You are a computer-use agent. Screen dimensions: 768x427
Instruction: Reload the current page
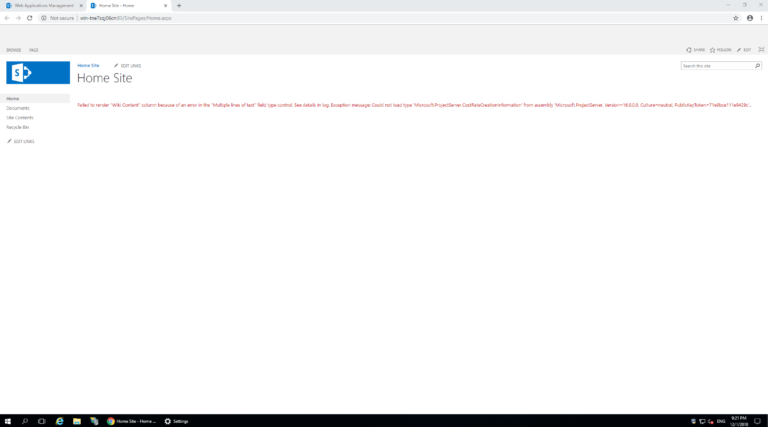(29, 18)
